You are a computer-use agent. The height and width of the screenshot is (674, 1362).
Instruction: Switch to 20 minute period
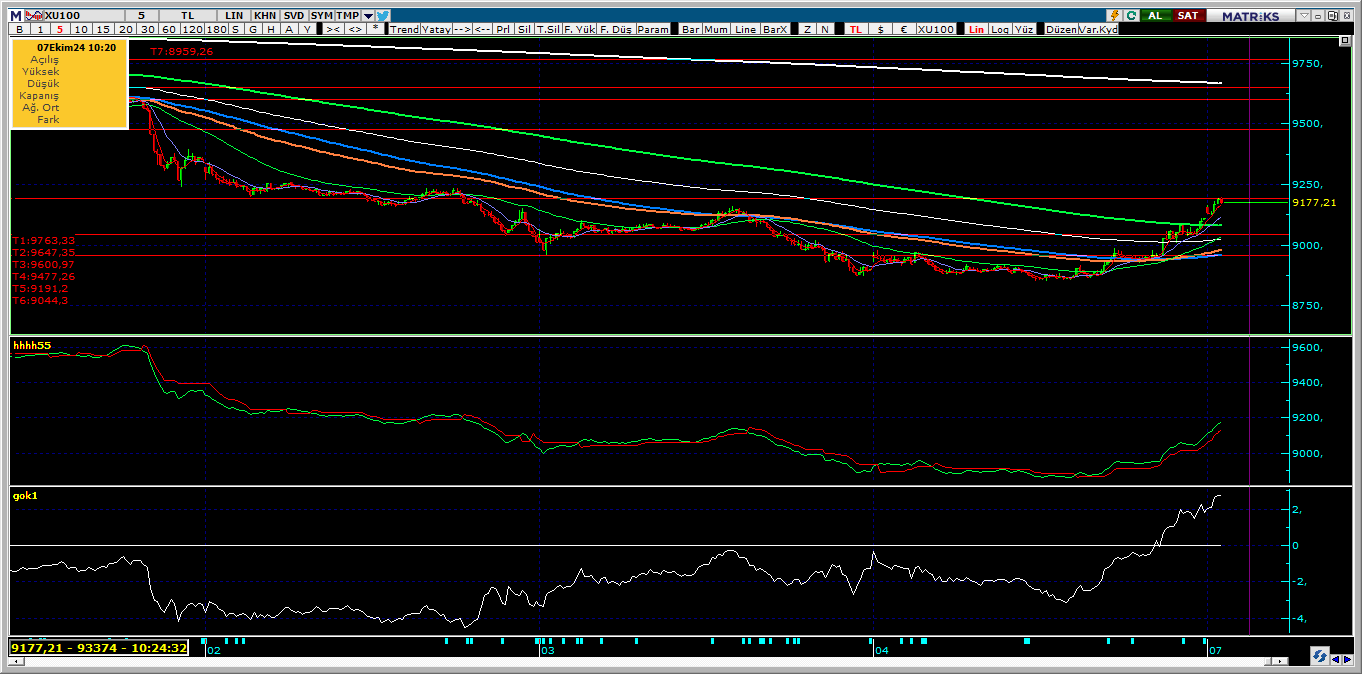[125, 29]
